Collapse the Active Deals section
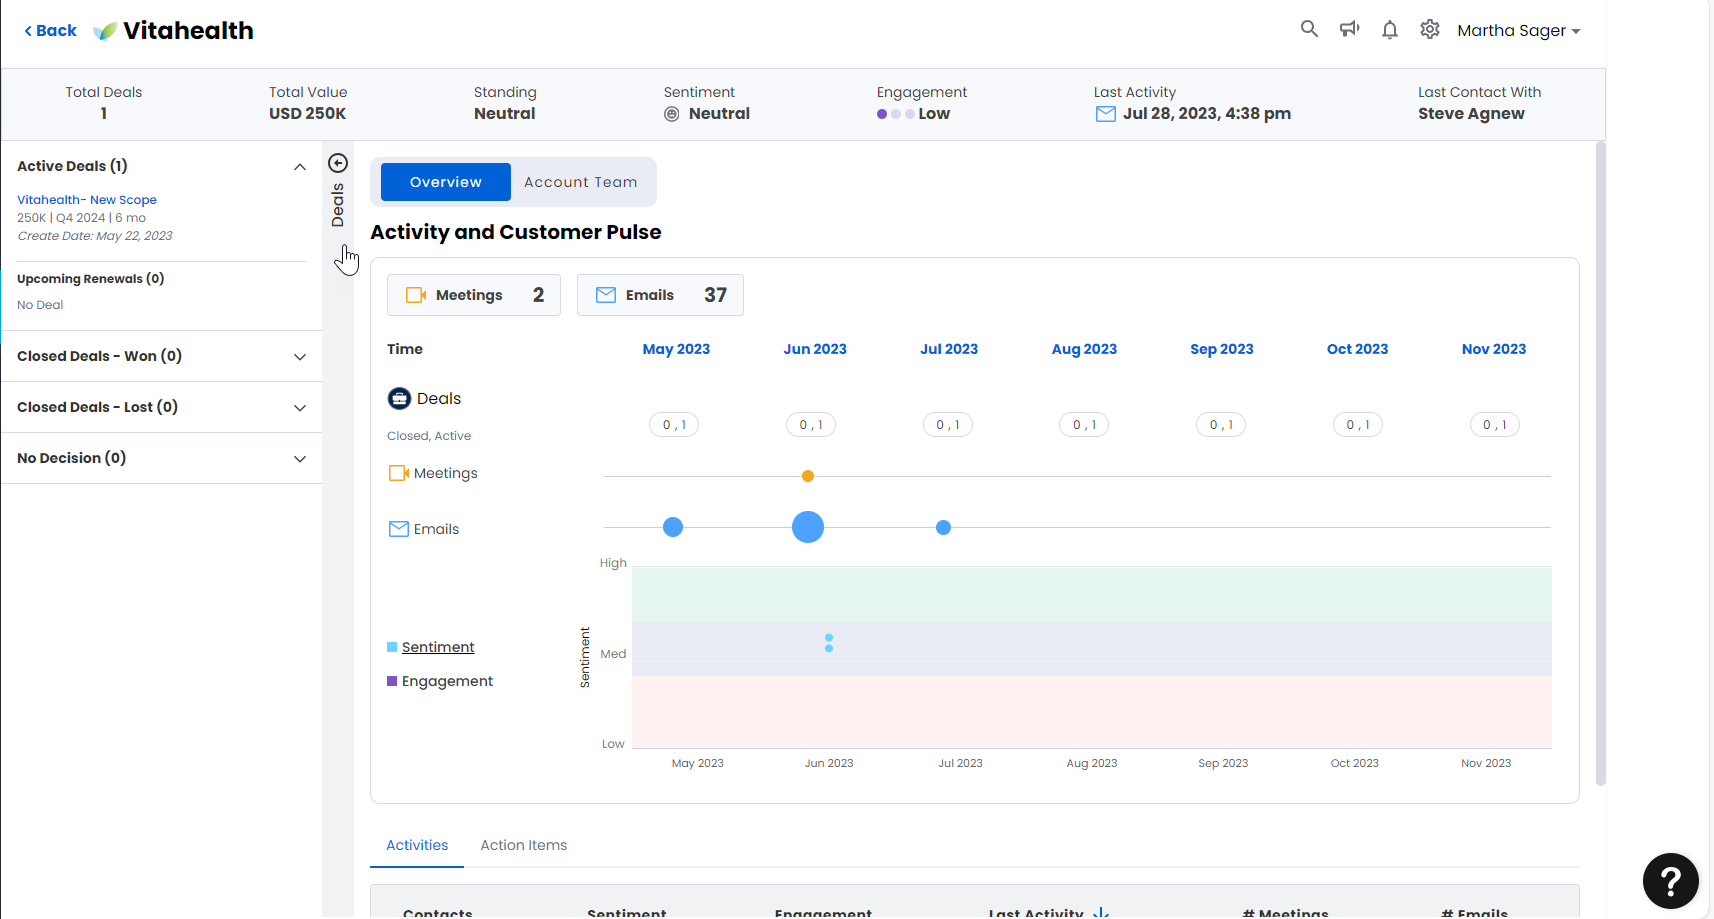 pyautogui.click(x=299, y=167)
